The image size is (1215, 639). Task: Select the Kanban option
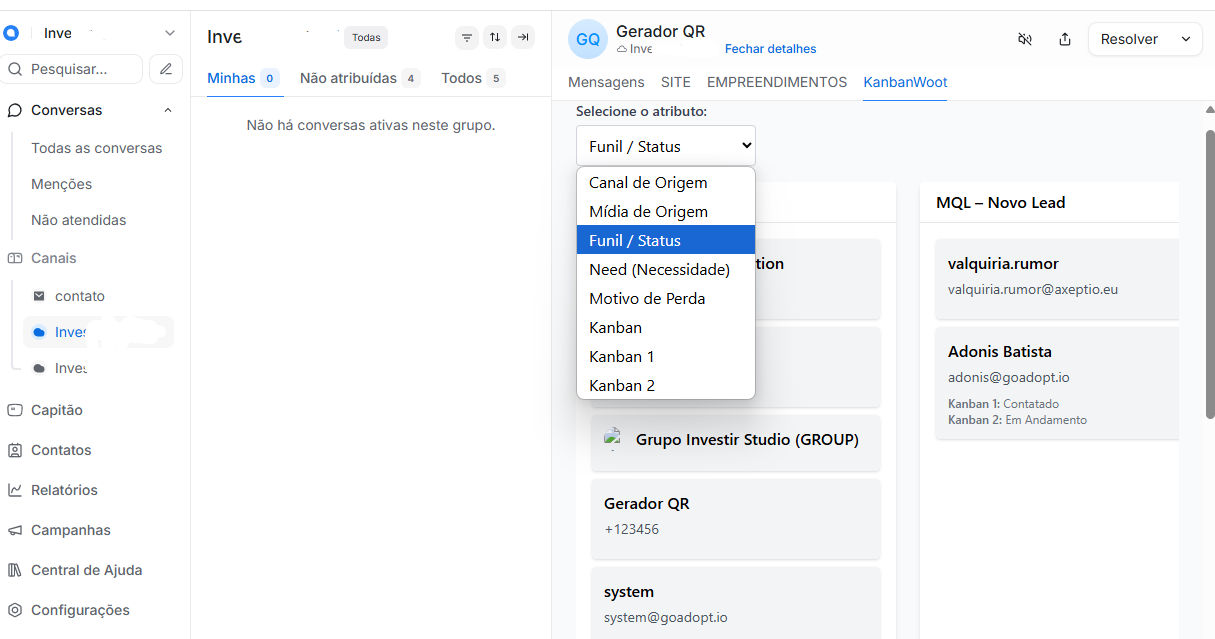click(666, 328)
